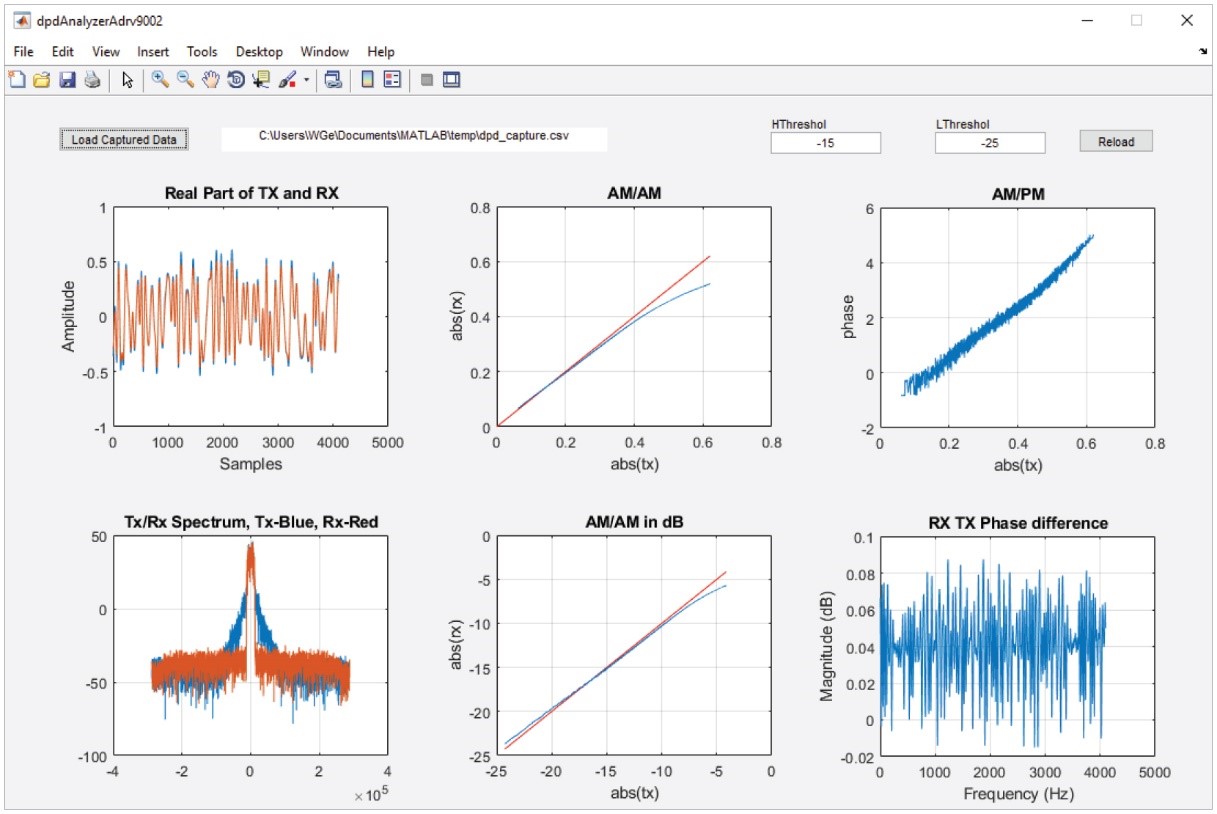Toggle the Insert Legend button
Image resolution: width=1217 pixels, height=814 pixels.
point(392,81)
